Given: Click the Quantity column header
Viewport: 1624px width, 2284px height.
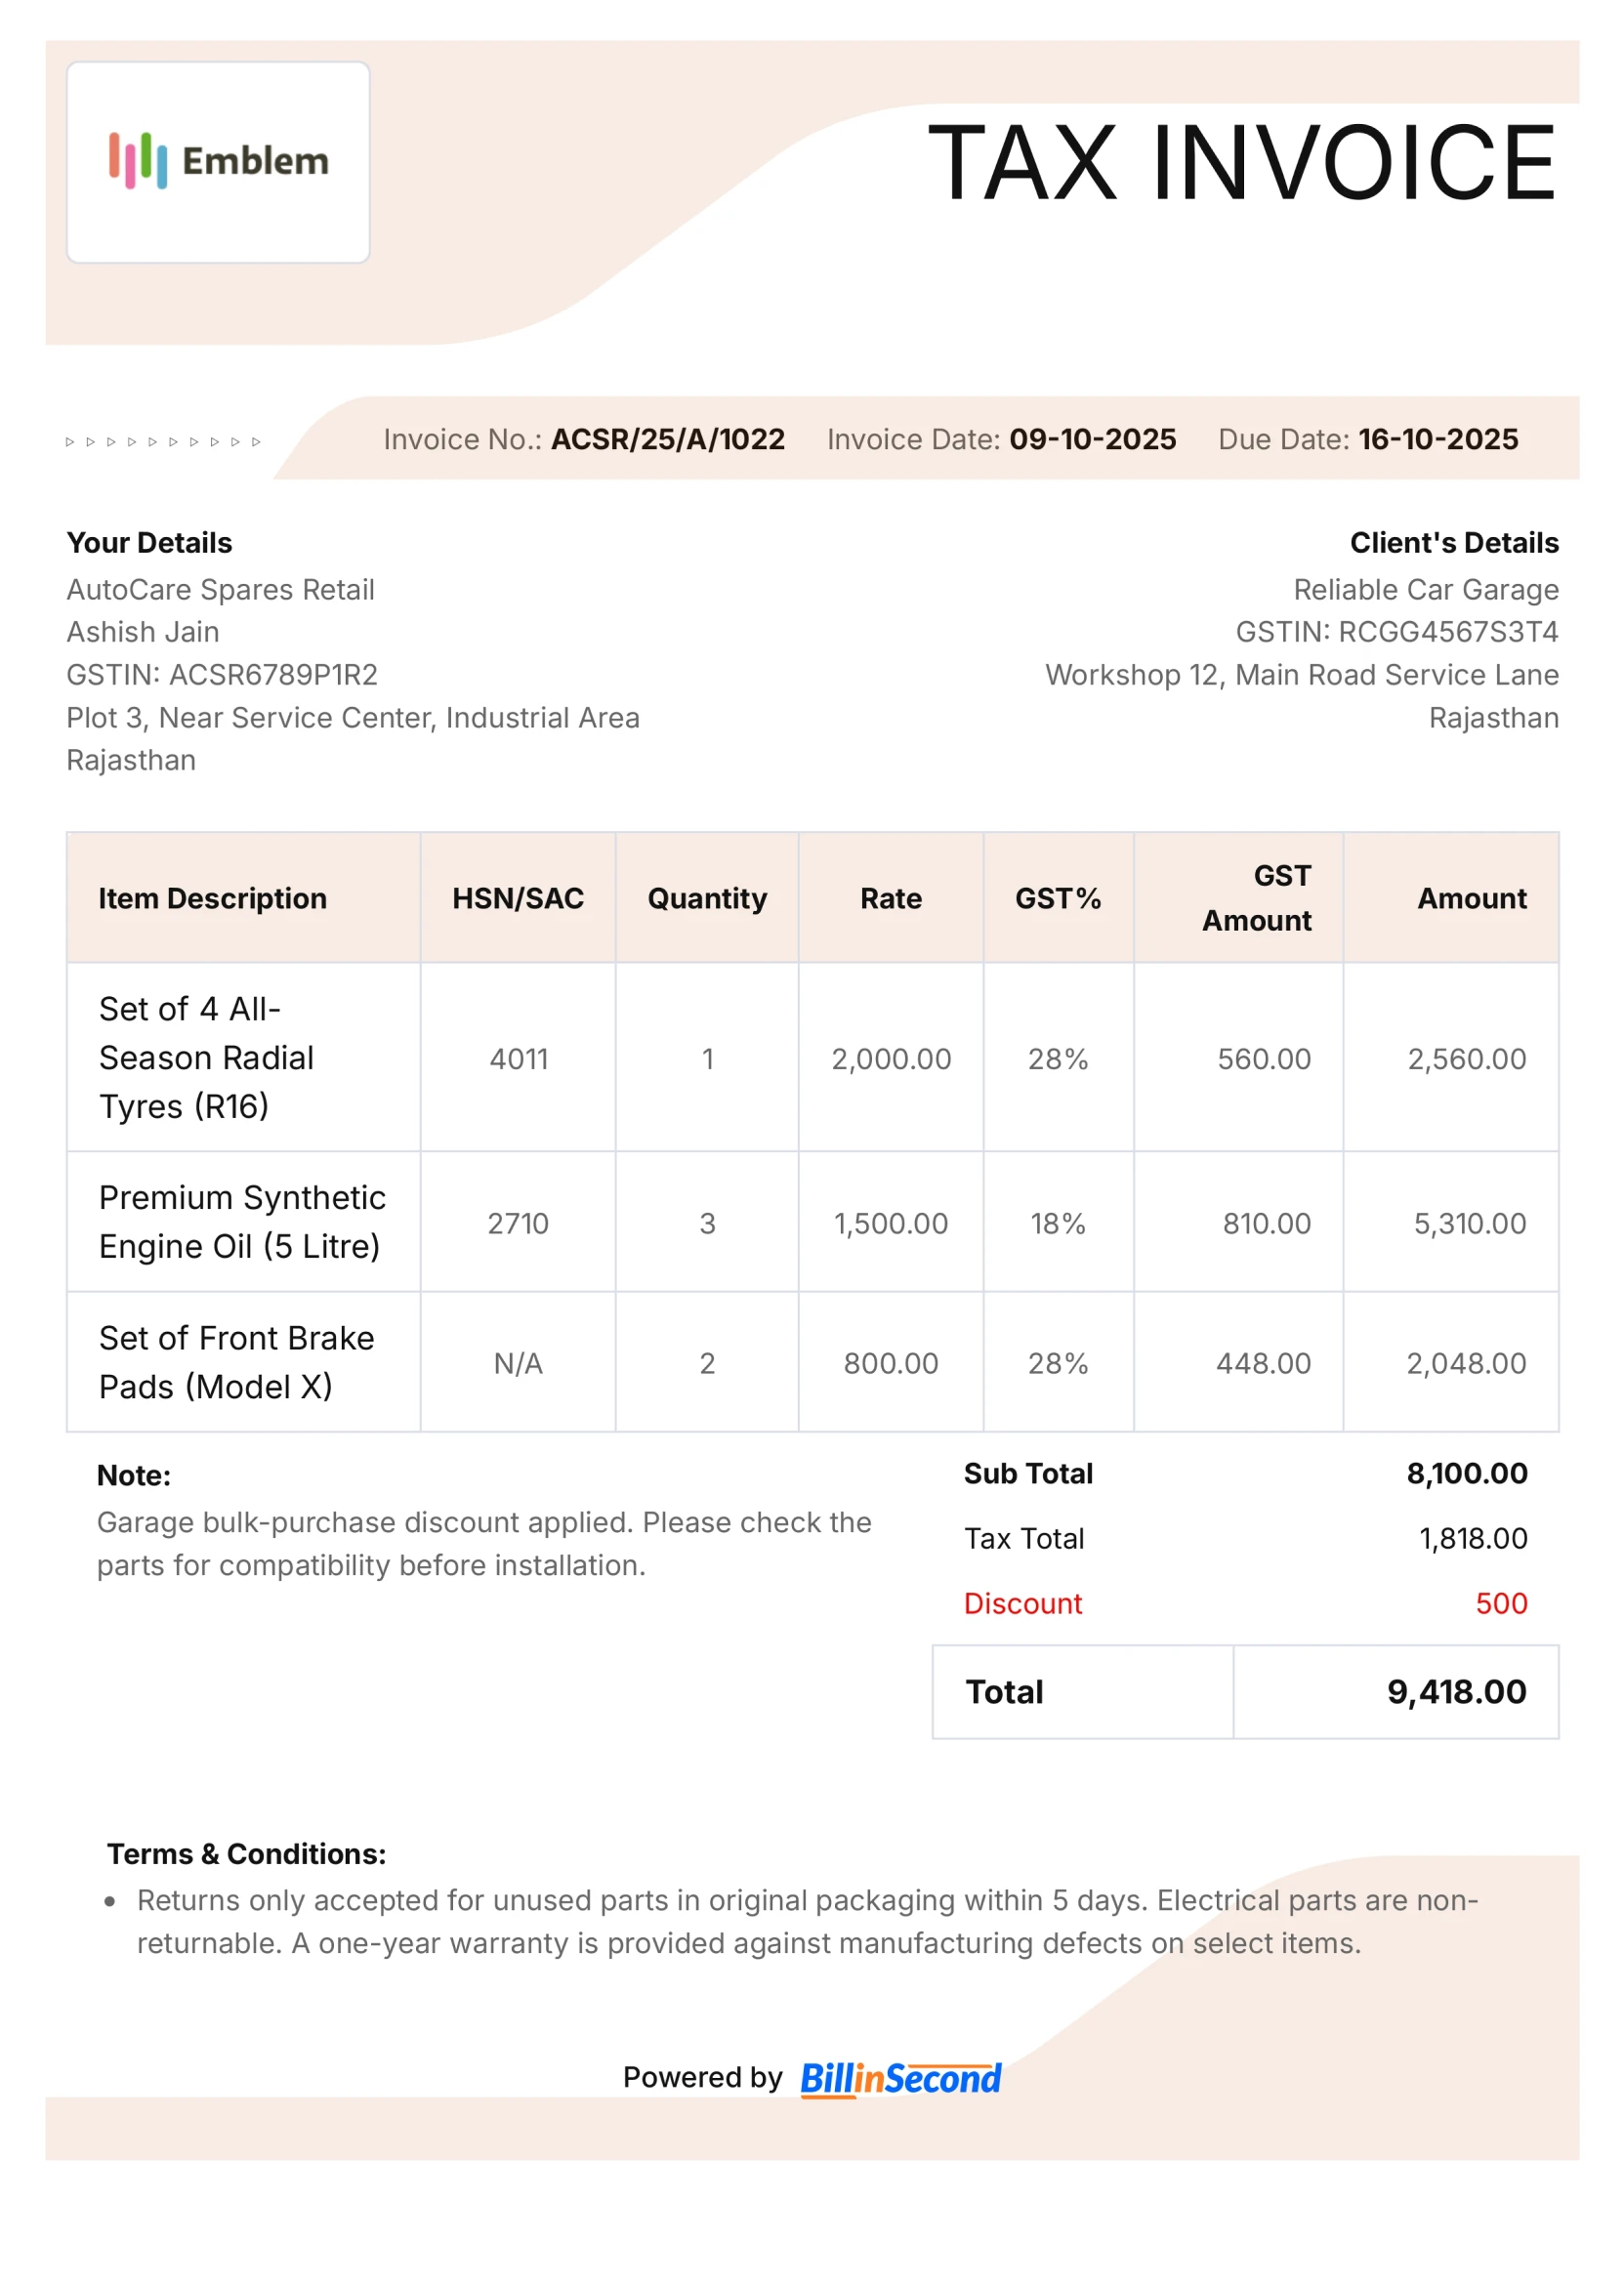Looking at the screenshot, I should tap(707, 898).
